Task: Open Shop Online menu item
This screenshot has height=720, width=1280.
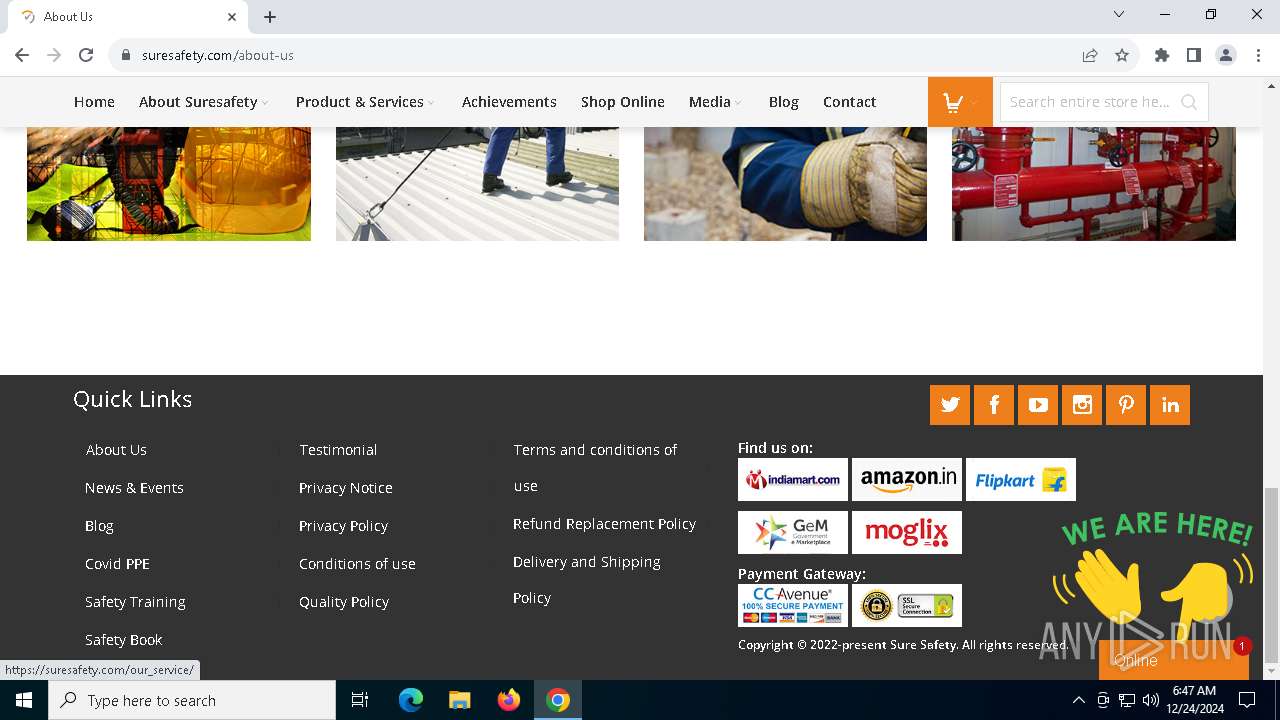Action: (x=623, y=102)
